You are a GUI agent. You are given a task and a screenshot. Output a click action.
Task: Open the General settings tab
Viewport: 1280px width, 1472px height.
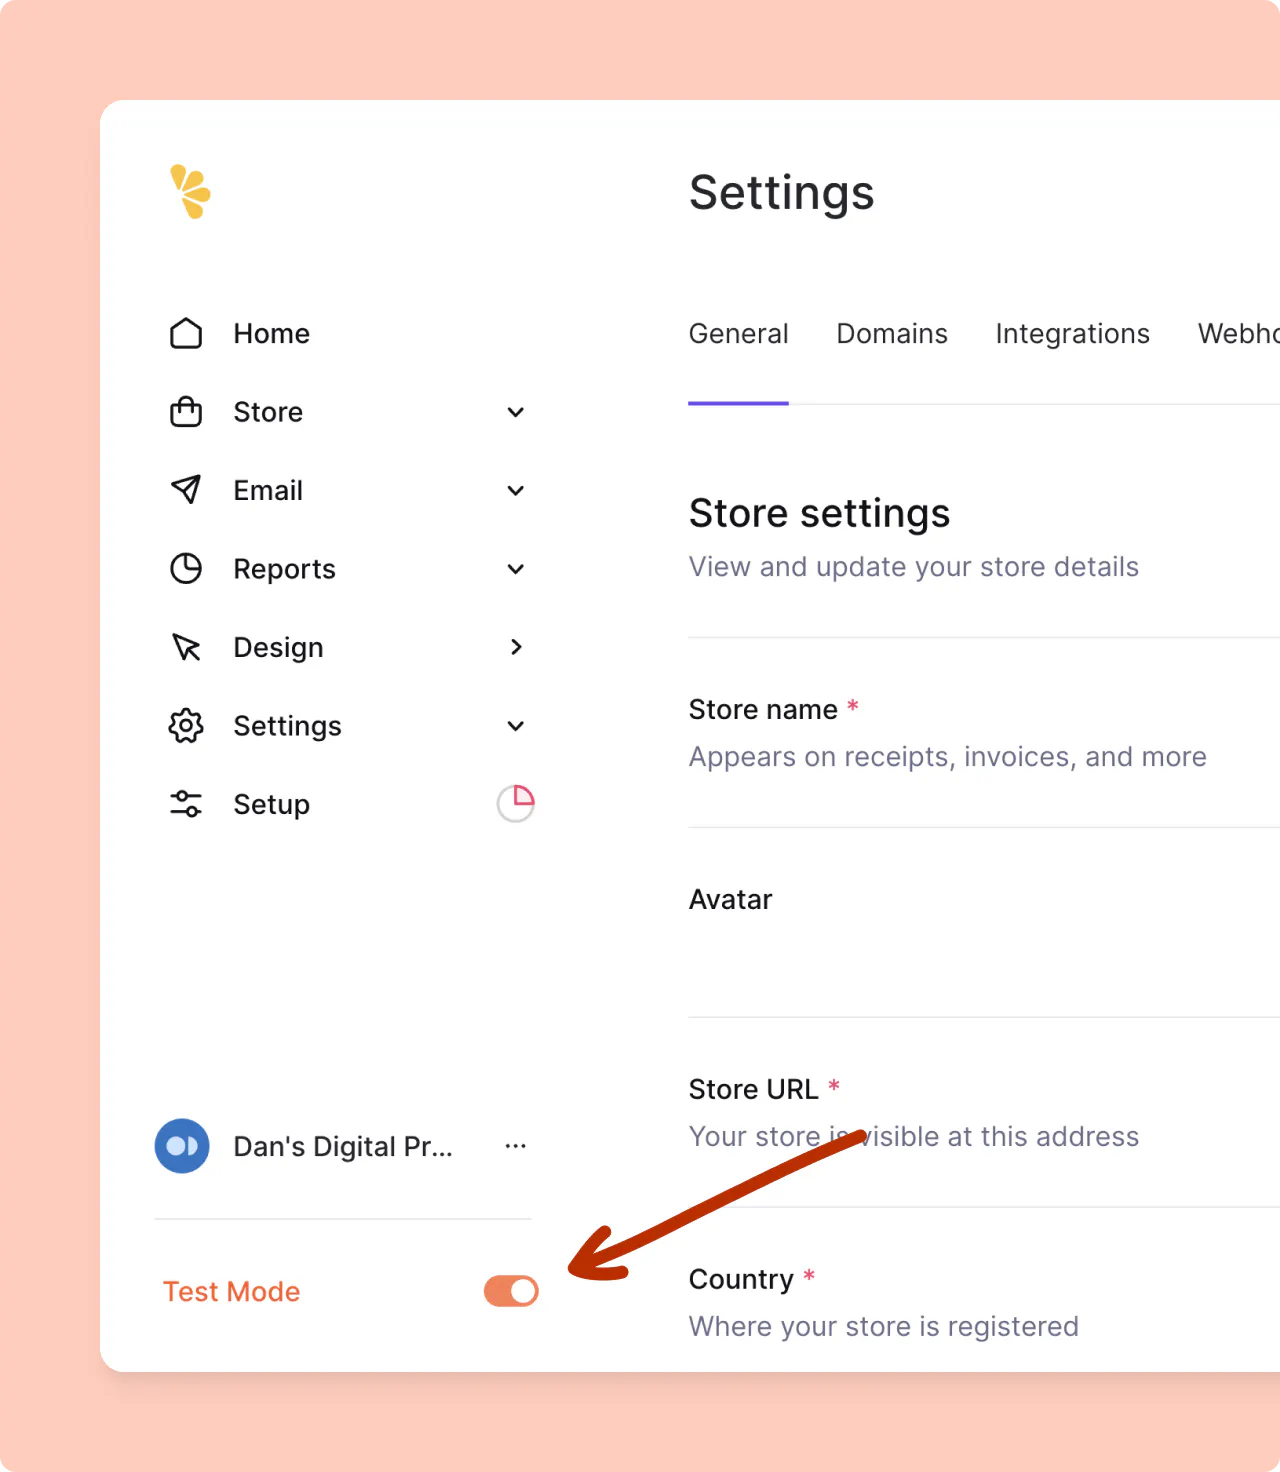click(x=738, y=334)
